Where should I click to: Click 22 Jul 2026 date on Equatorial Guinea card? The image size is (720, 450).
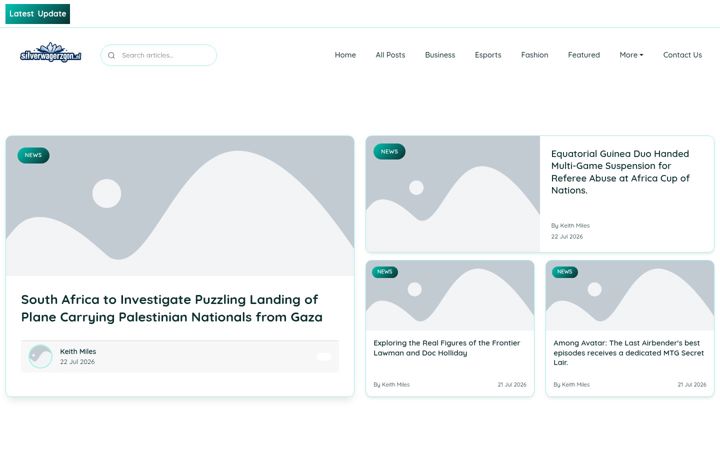pos(567,236)
